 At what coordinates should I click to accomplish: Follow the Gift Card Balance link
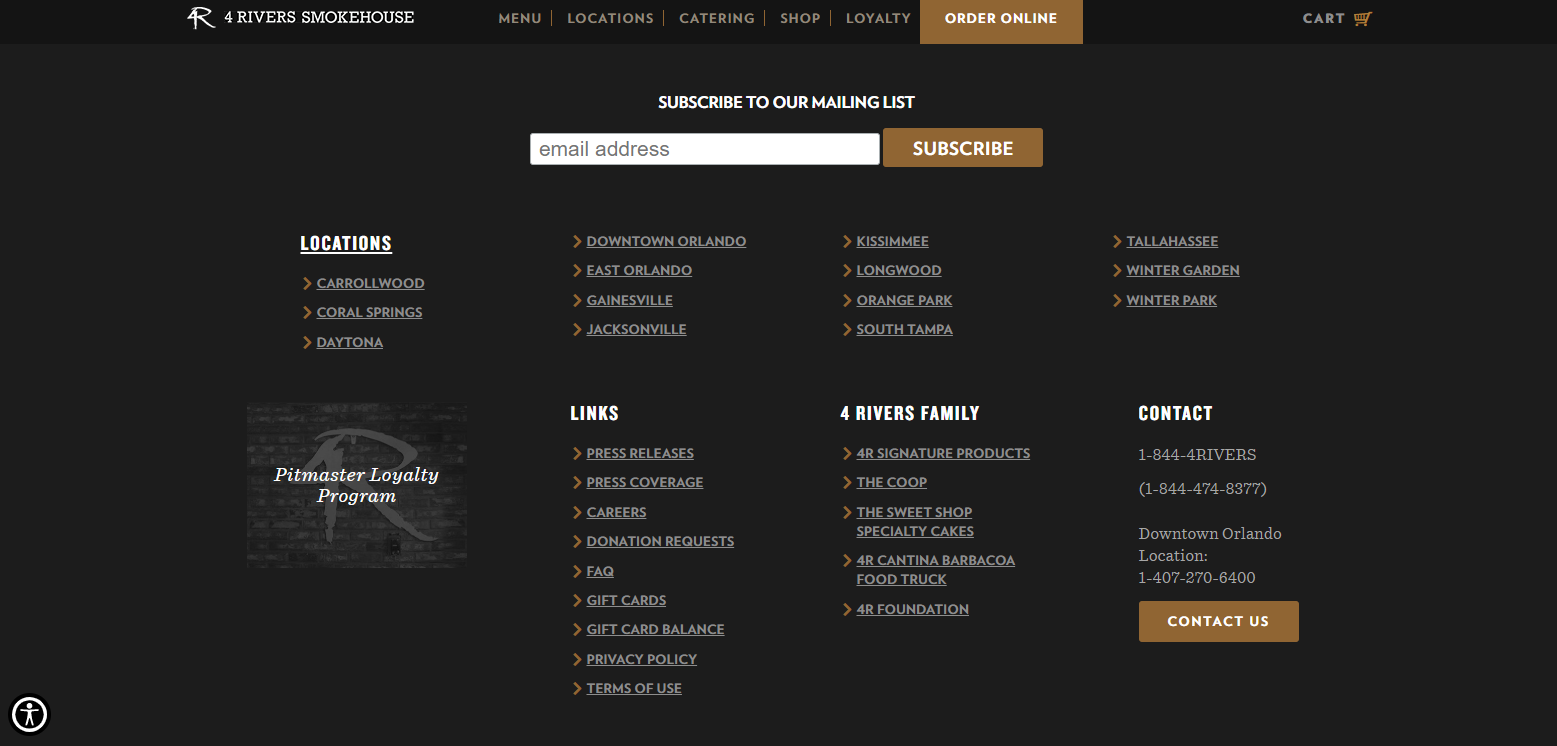click(x=655, y=630)
